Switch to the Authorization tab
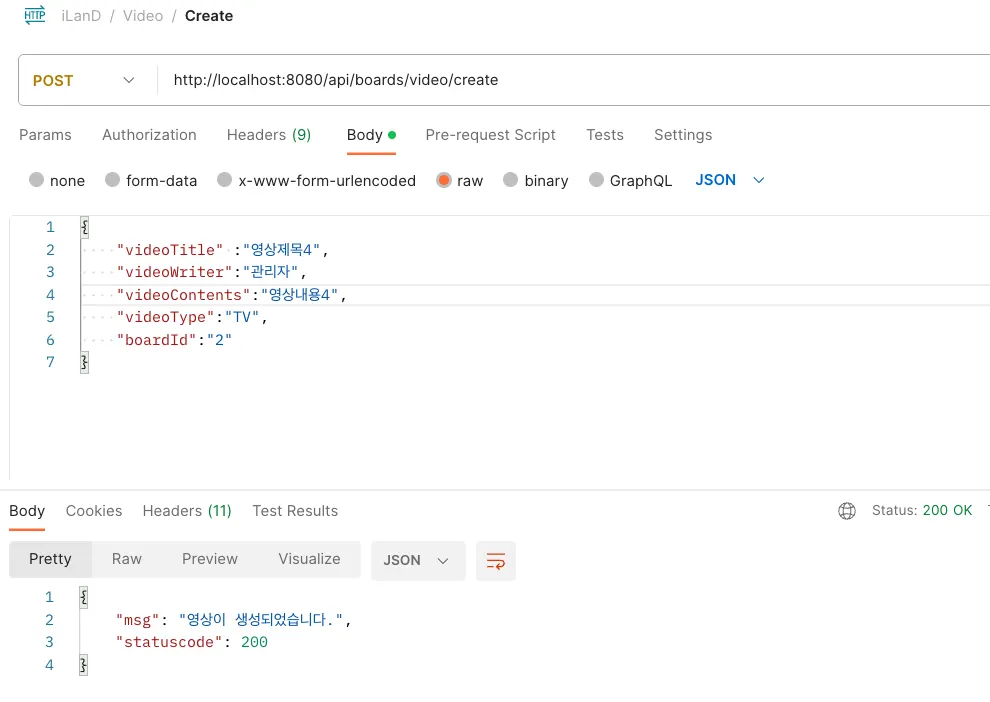 click(149, 135)
